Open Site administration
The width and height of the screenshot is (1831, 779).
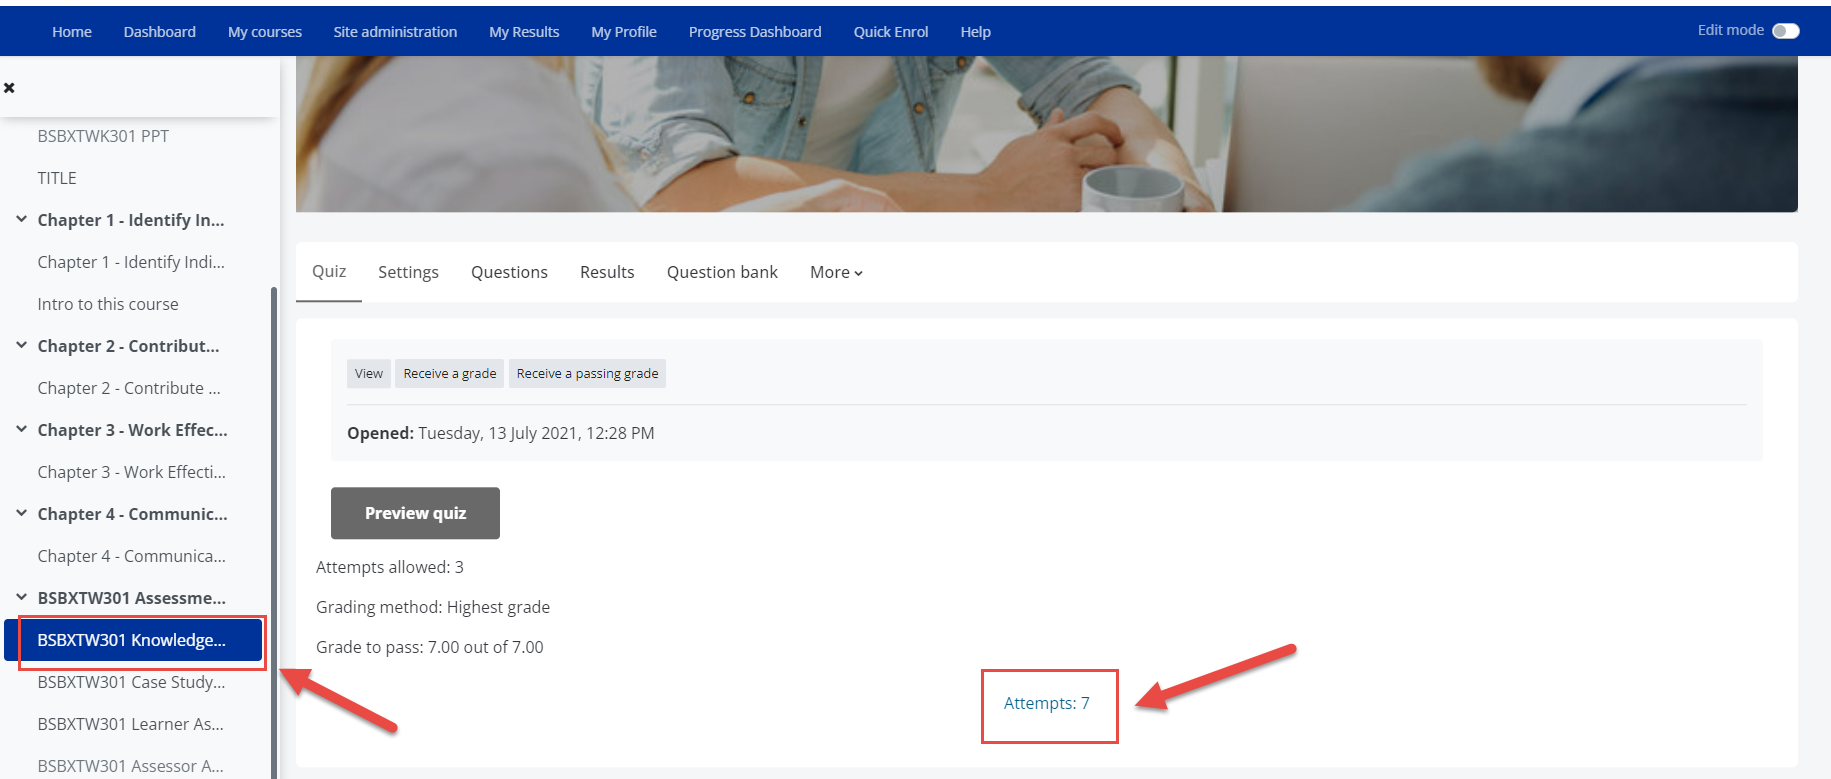395,32
